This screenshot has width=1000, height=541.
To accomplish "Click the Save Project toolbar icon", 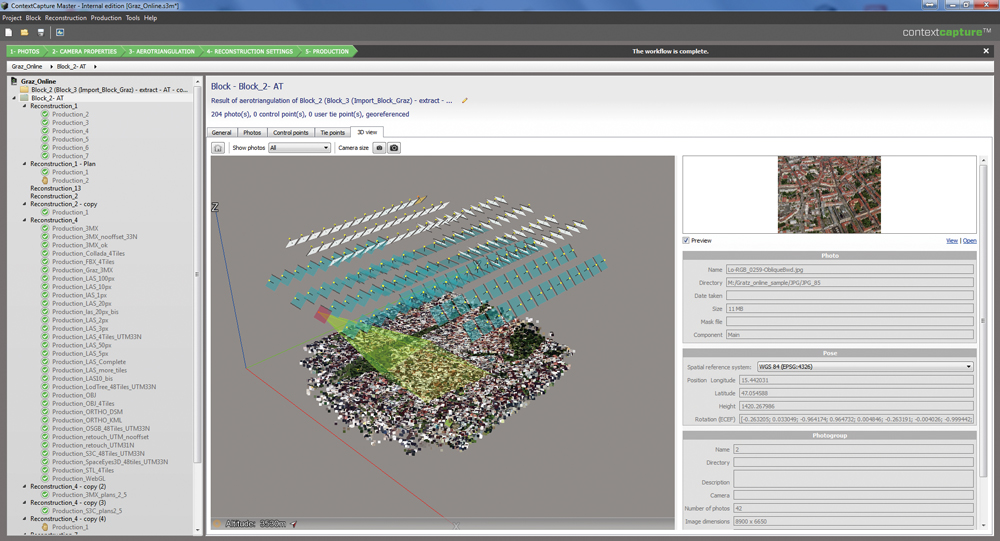I will pos(41,32).
